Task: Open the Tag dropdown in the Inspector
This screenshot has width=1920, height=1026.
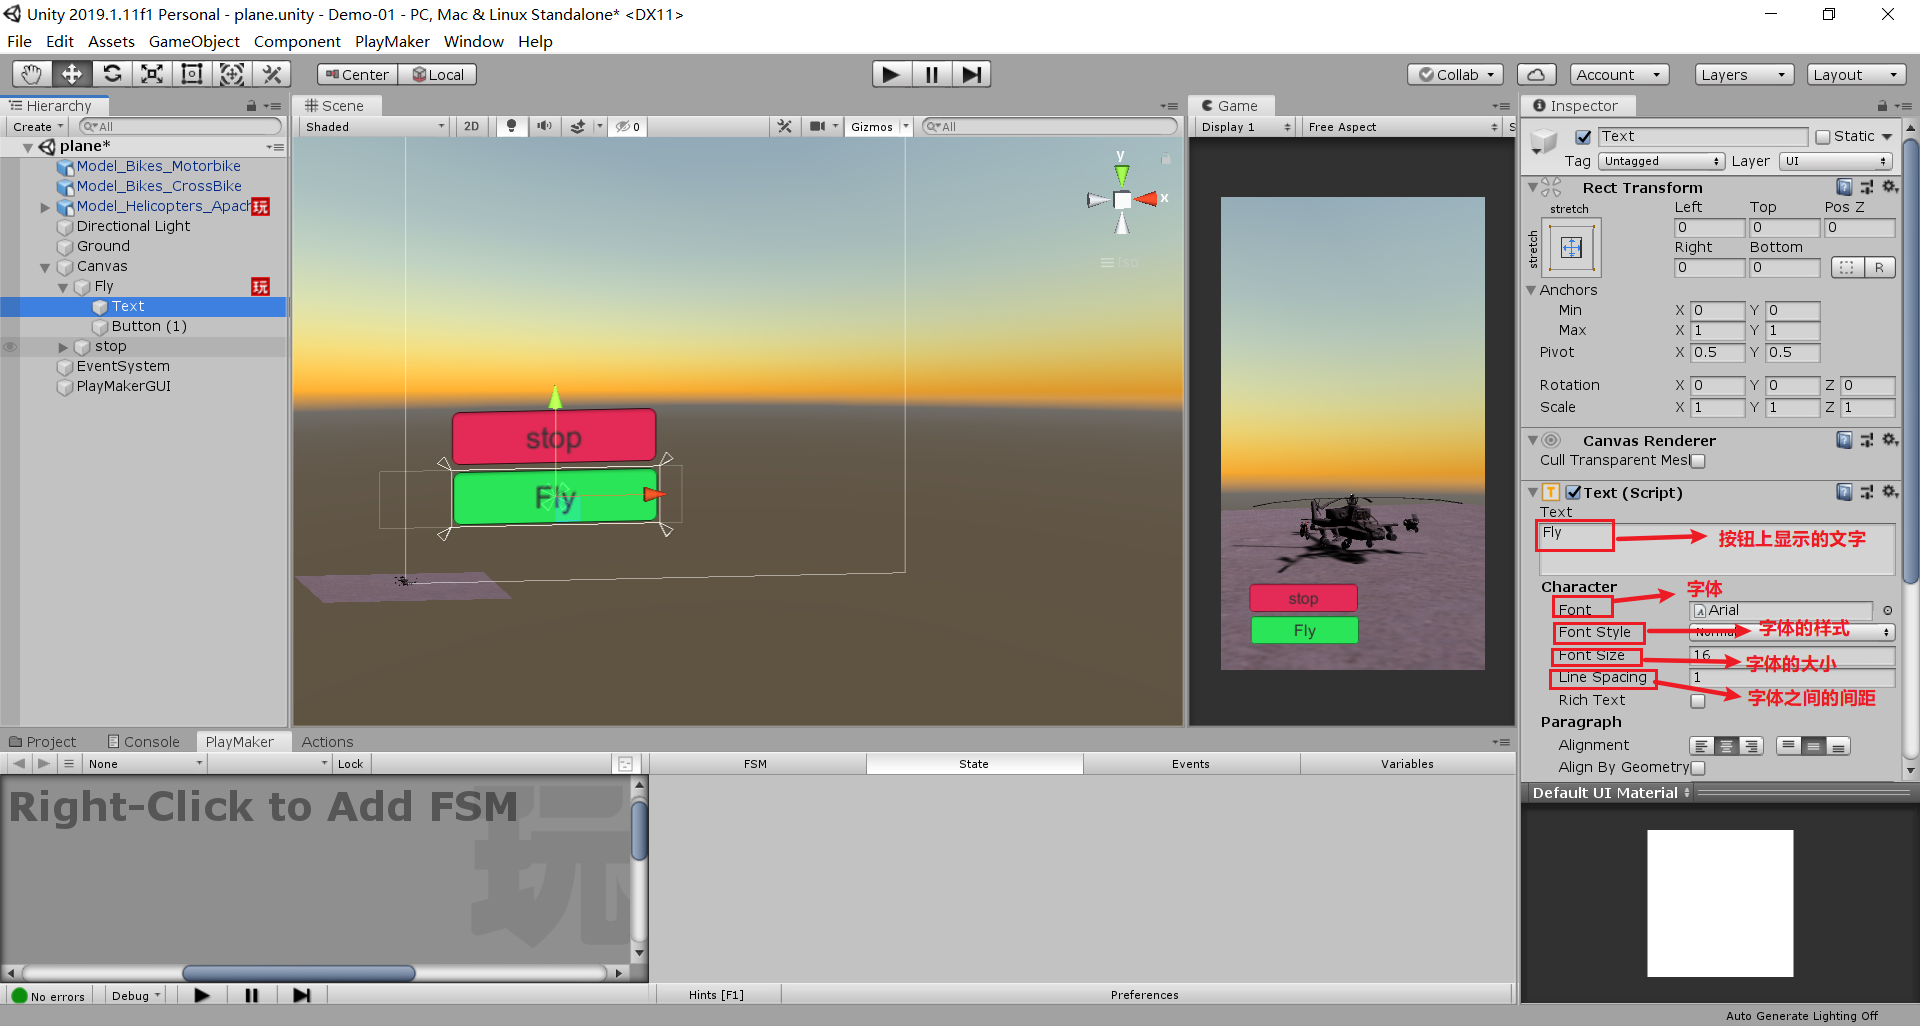Action: pos(1662,161)
